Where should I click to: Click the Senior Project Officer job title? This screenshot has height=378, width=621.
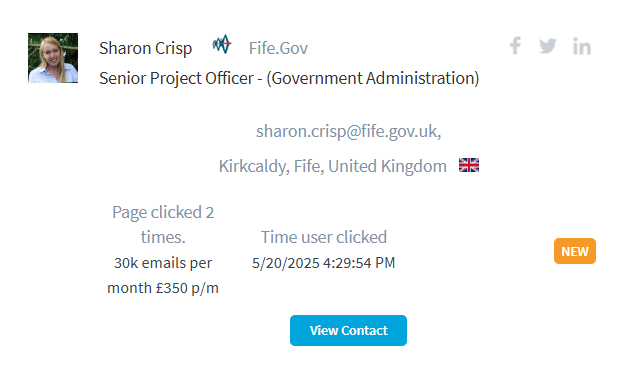[x=176, y=78]
